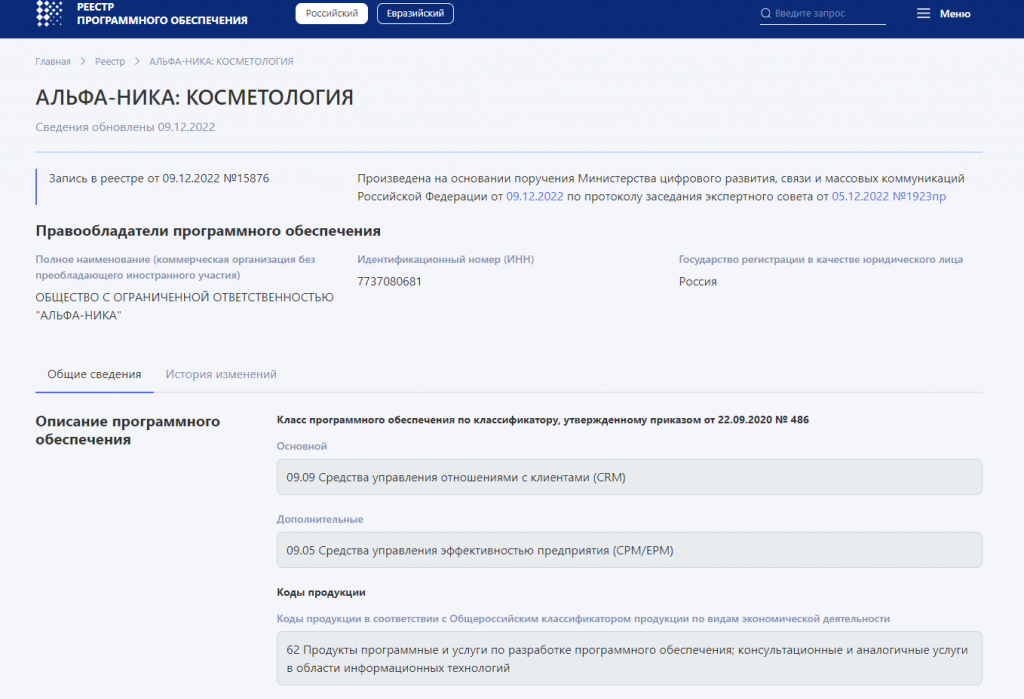
Task: Select the Общие сведения tab
Action: coord(94,374)
